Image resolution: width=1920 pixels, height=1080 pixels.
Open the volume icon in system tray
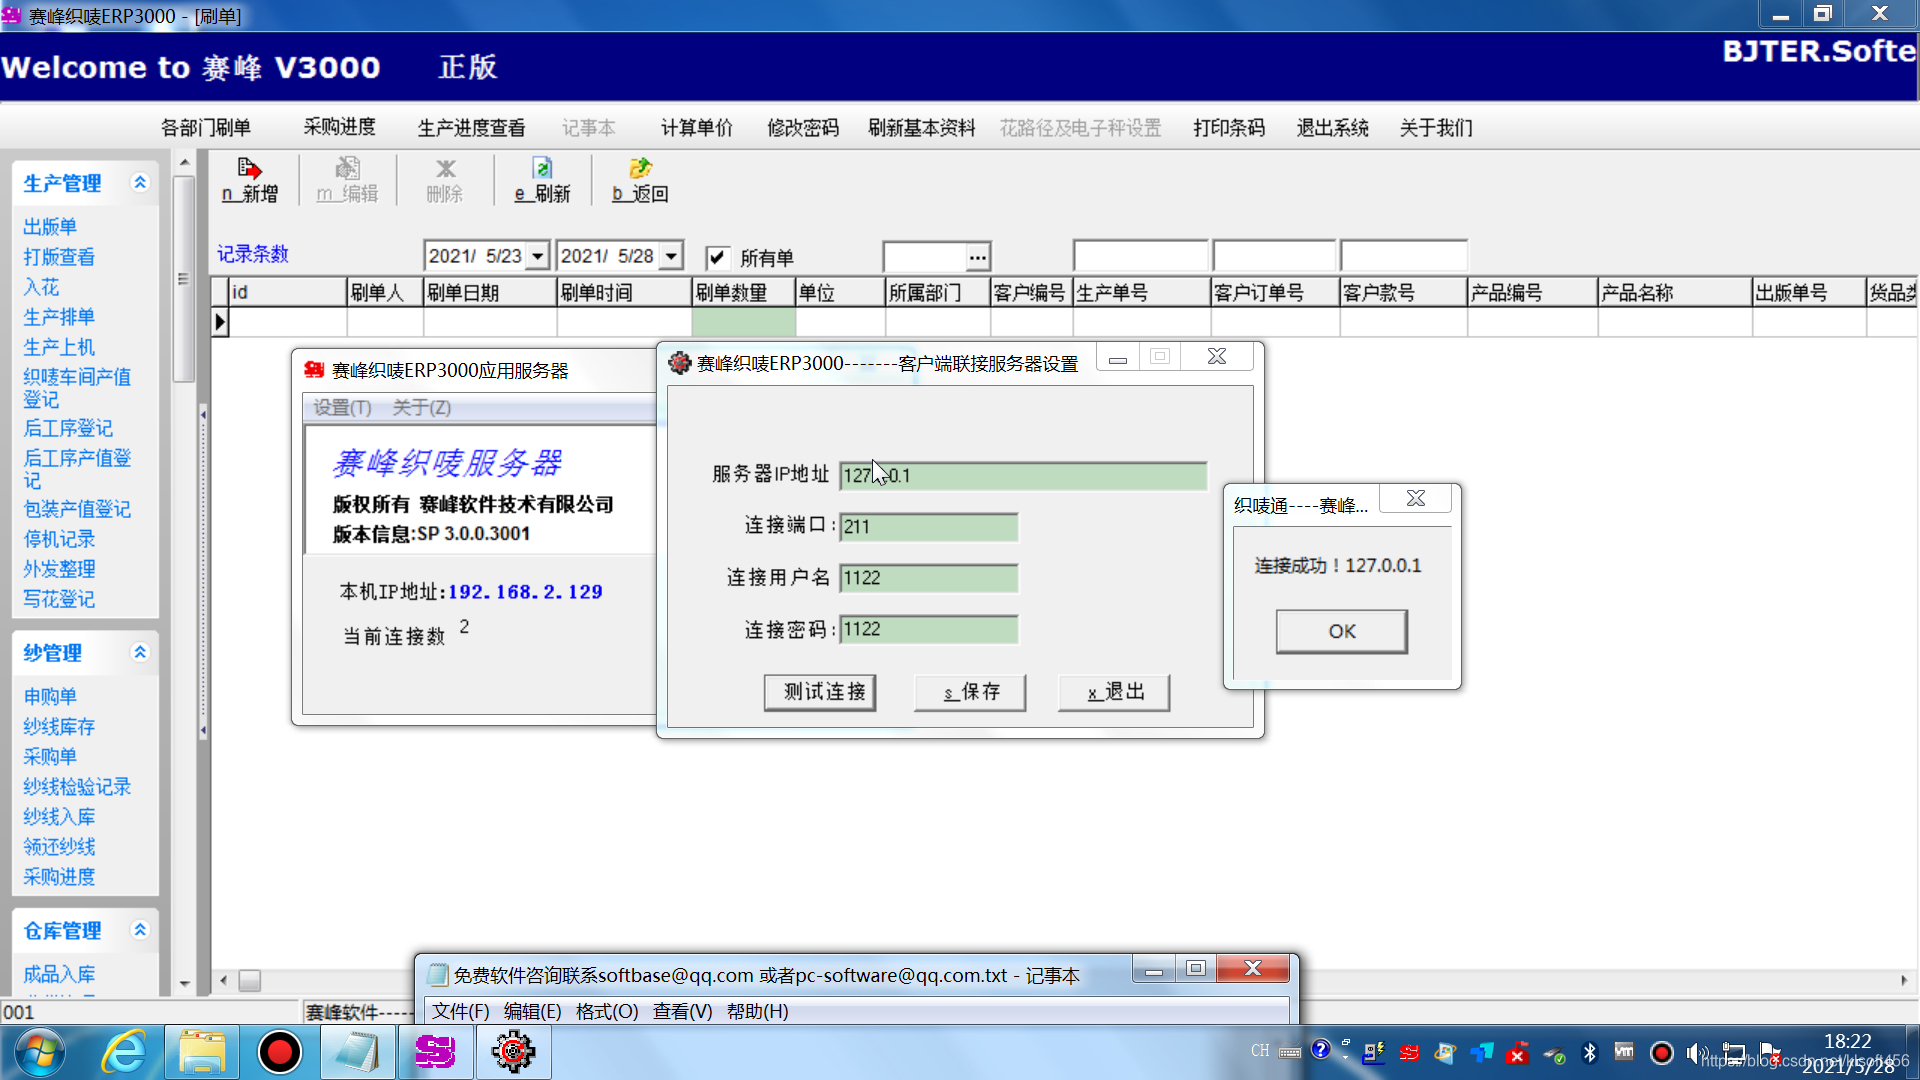point(1697,1052)
